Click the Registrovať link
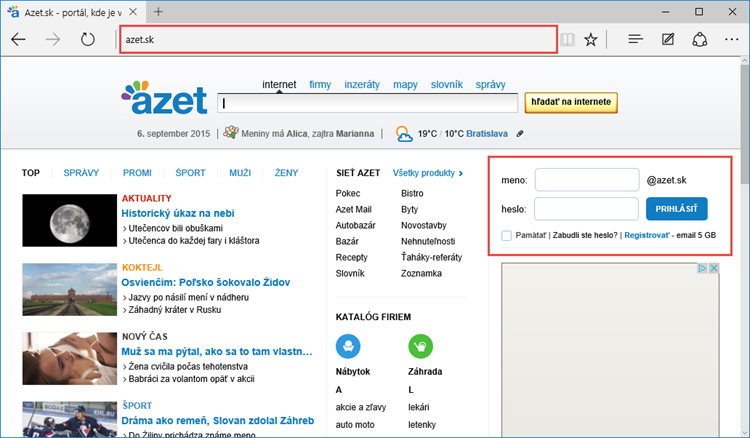Viewport: 750px width, 438px height. pos(649,235)
